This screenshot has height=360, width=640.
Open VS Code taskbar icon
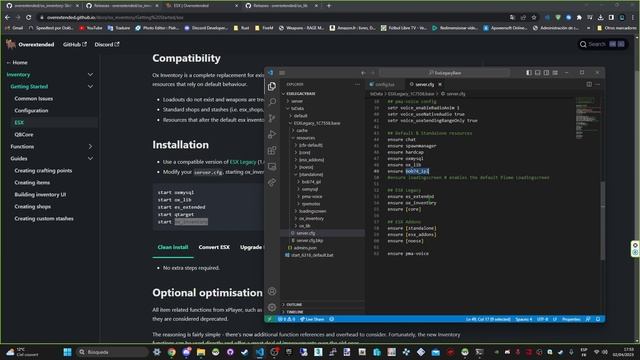tap(260, 352)
